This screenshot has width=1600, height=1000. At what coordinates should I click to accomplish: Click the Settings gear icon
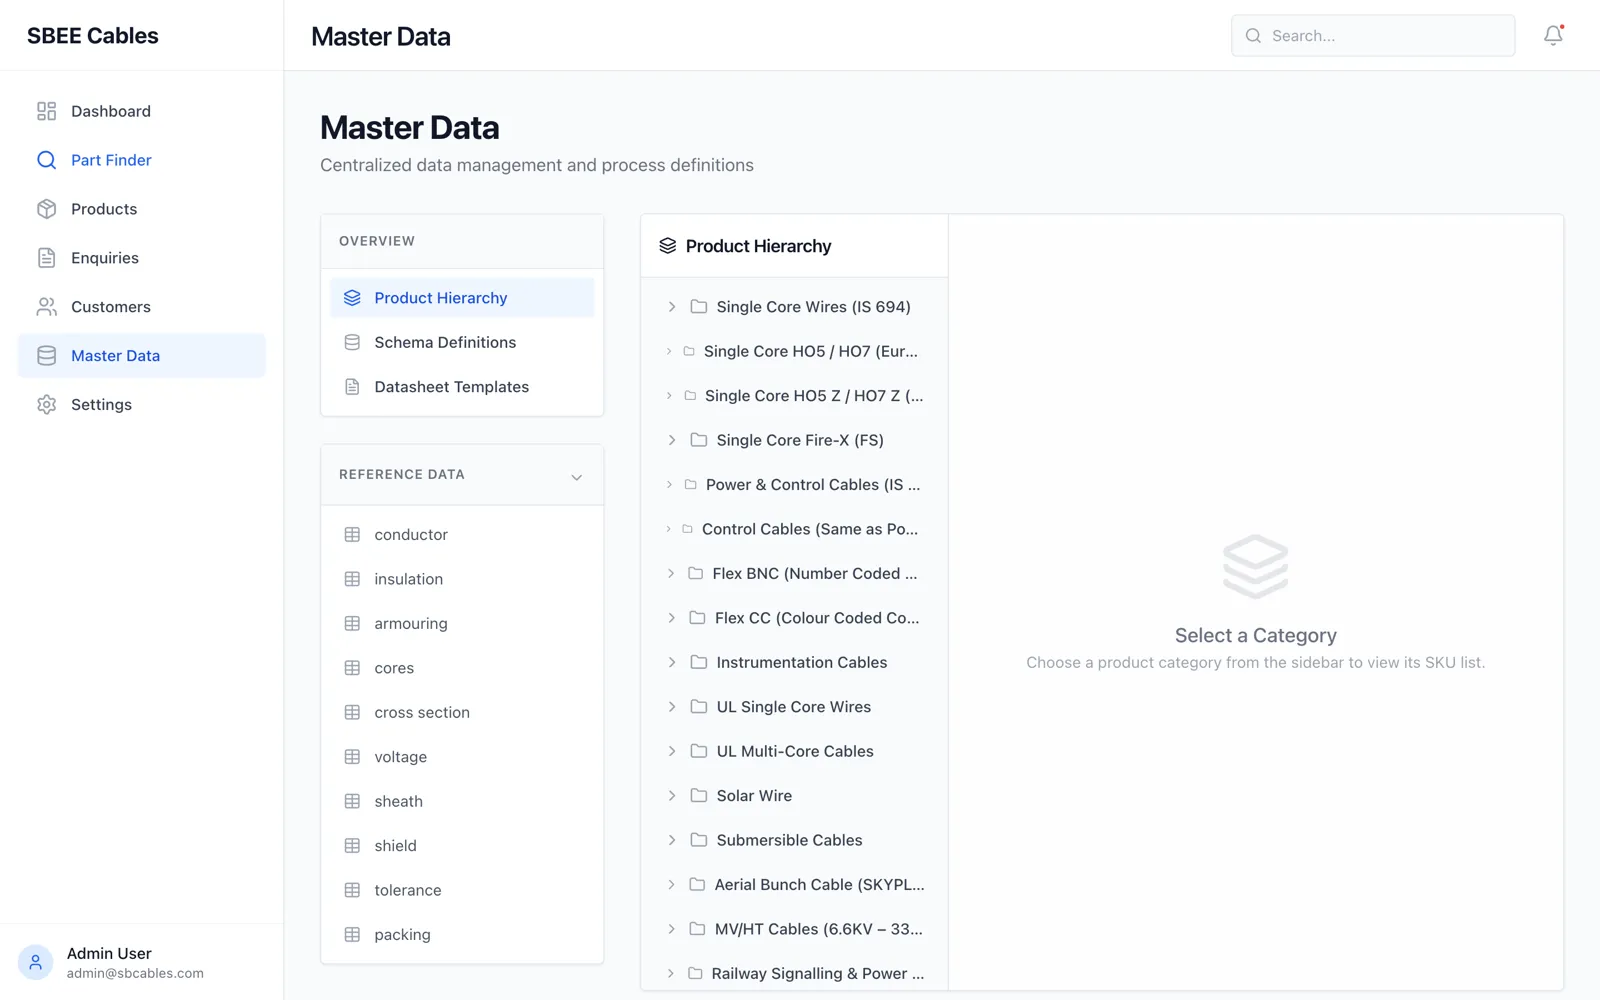pyautogui.click(x=46, y=405)
